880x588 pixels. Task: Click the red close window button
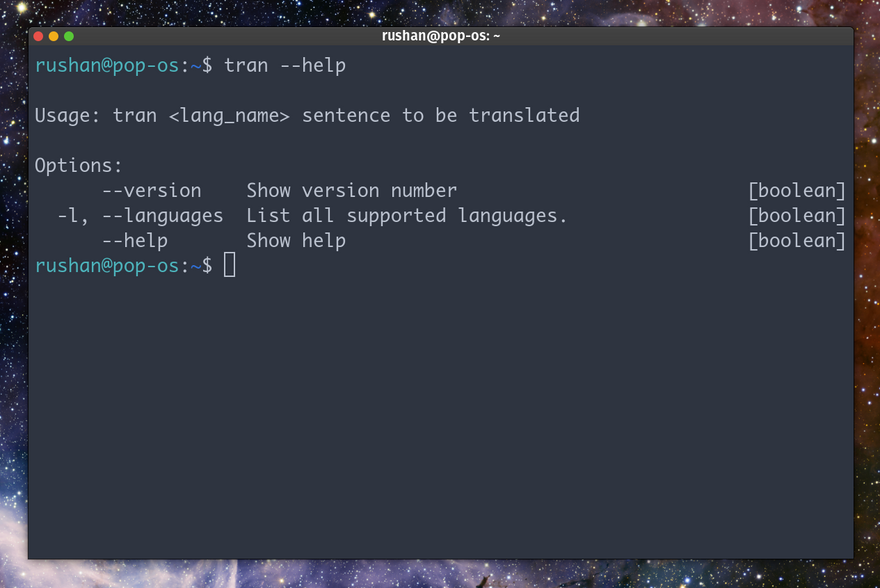(x=38, y=36)
